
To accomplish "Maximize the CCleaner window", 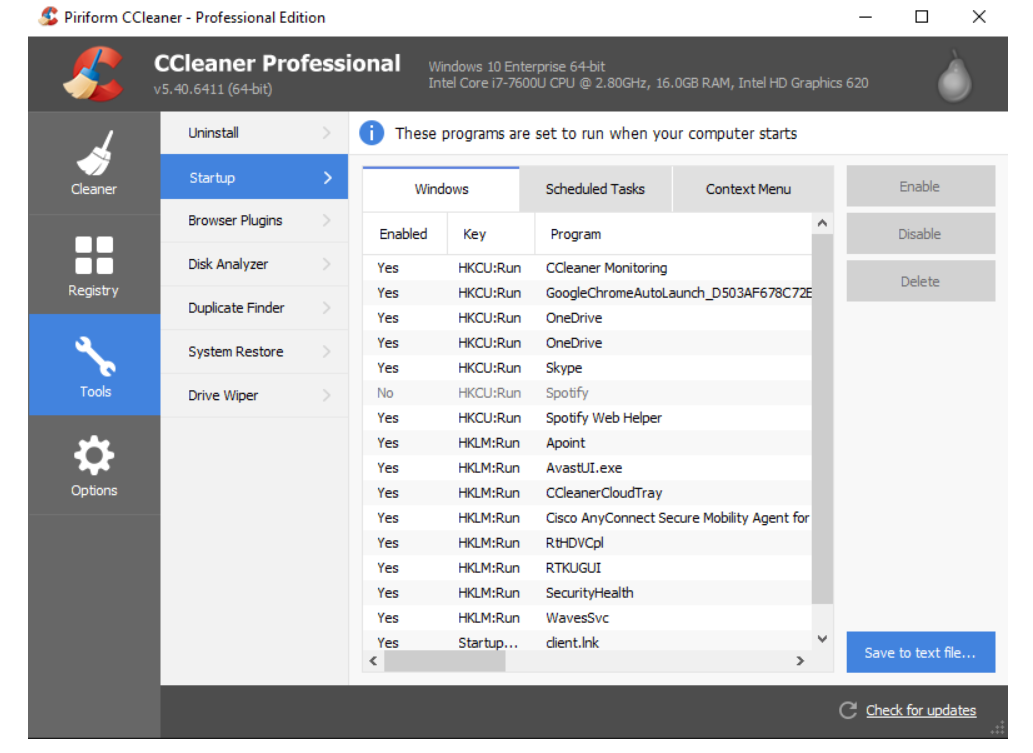I will (922, 16).
